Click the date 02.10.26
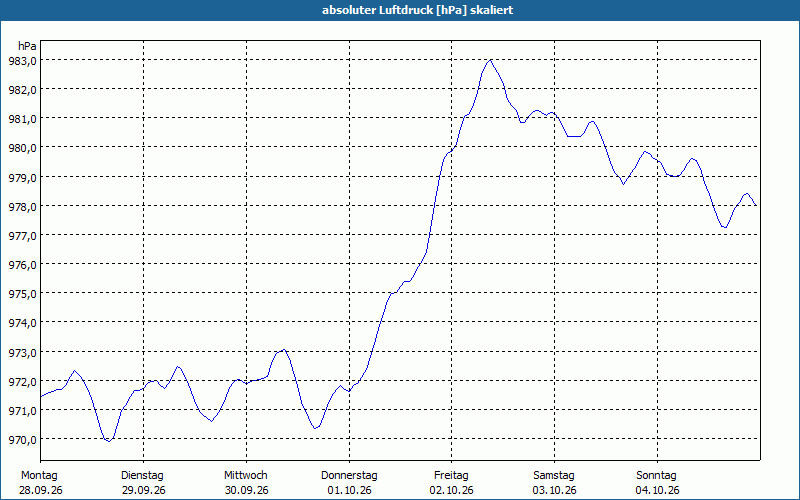 452,491
